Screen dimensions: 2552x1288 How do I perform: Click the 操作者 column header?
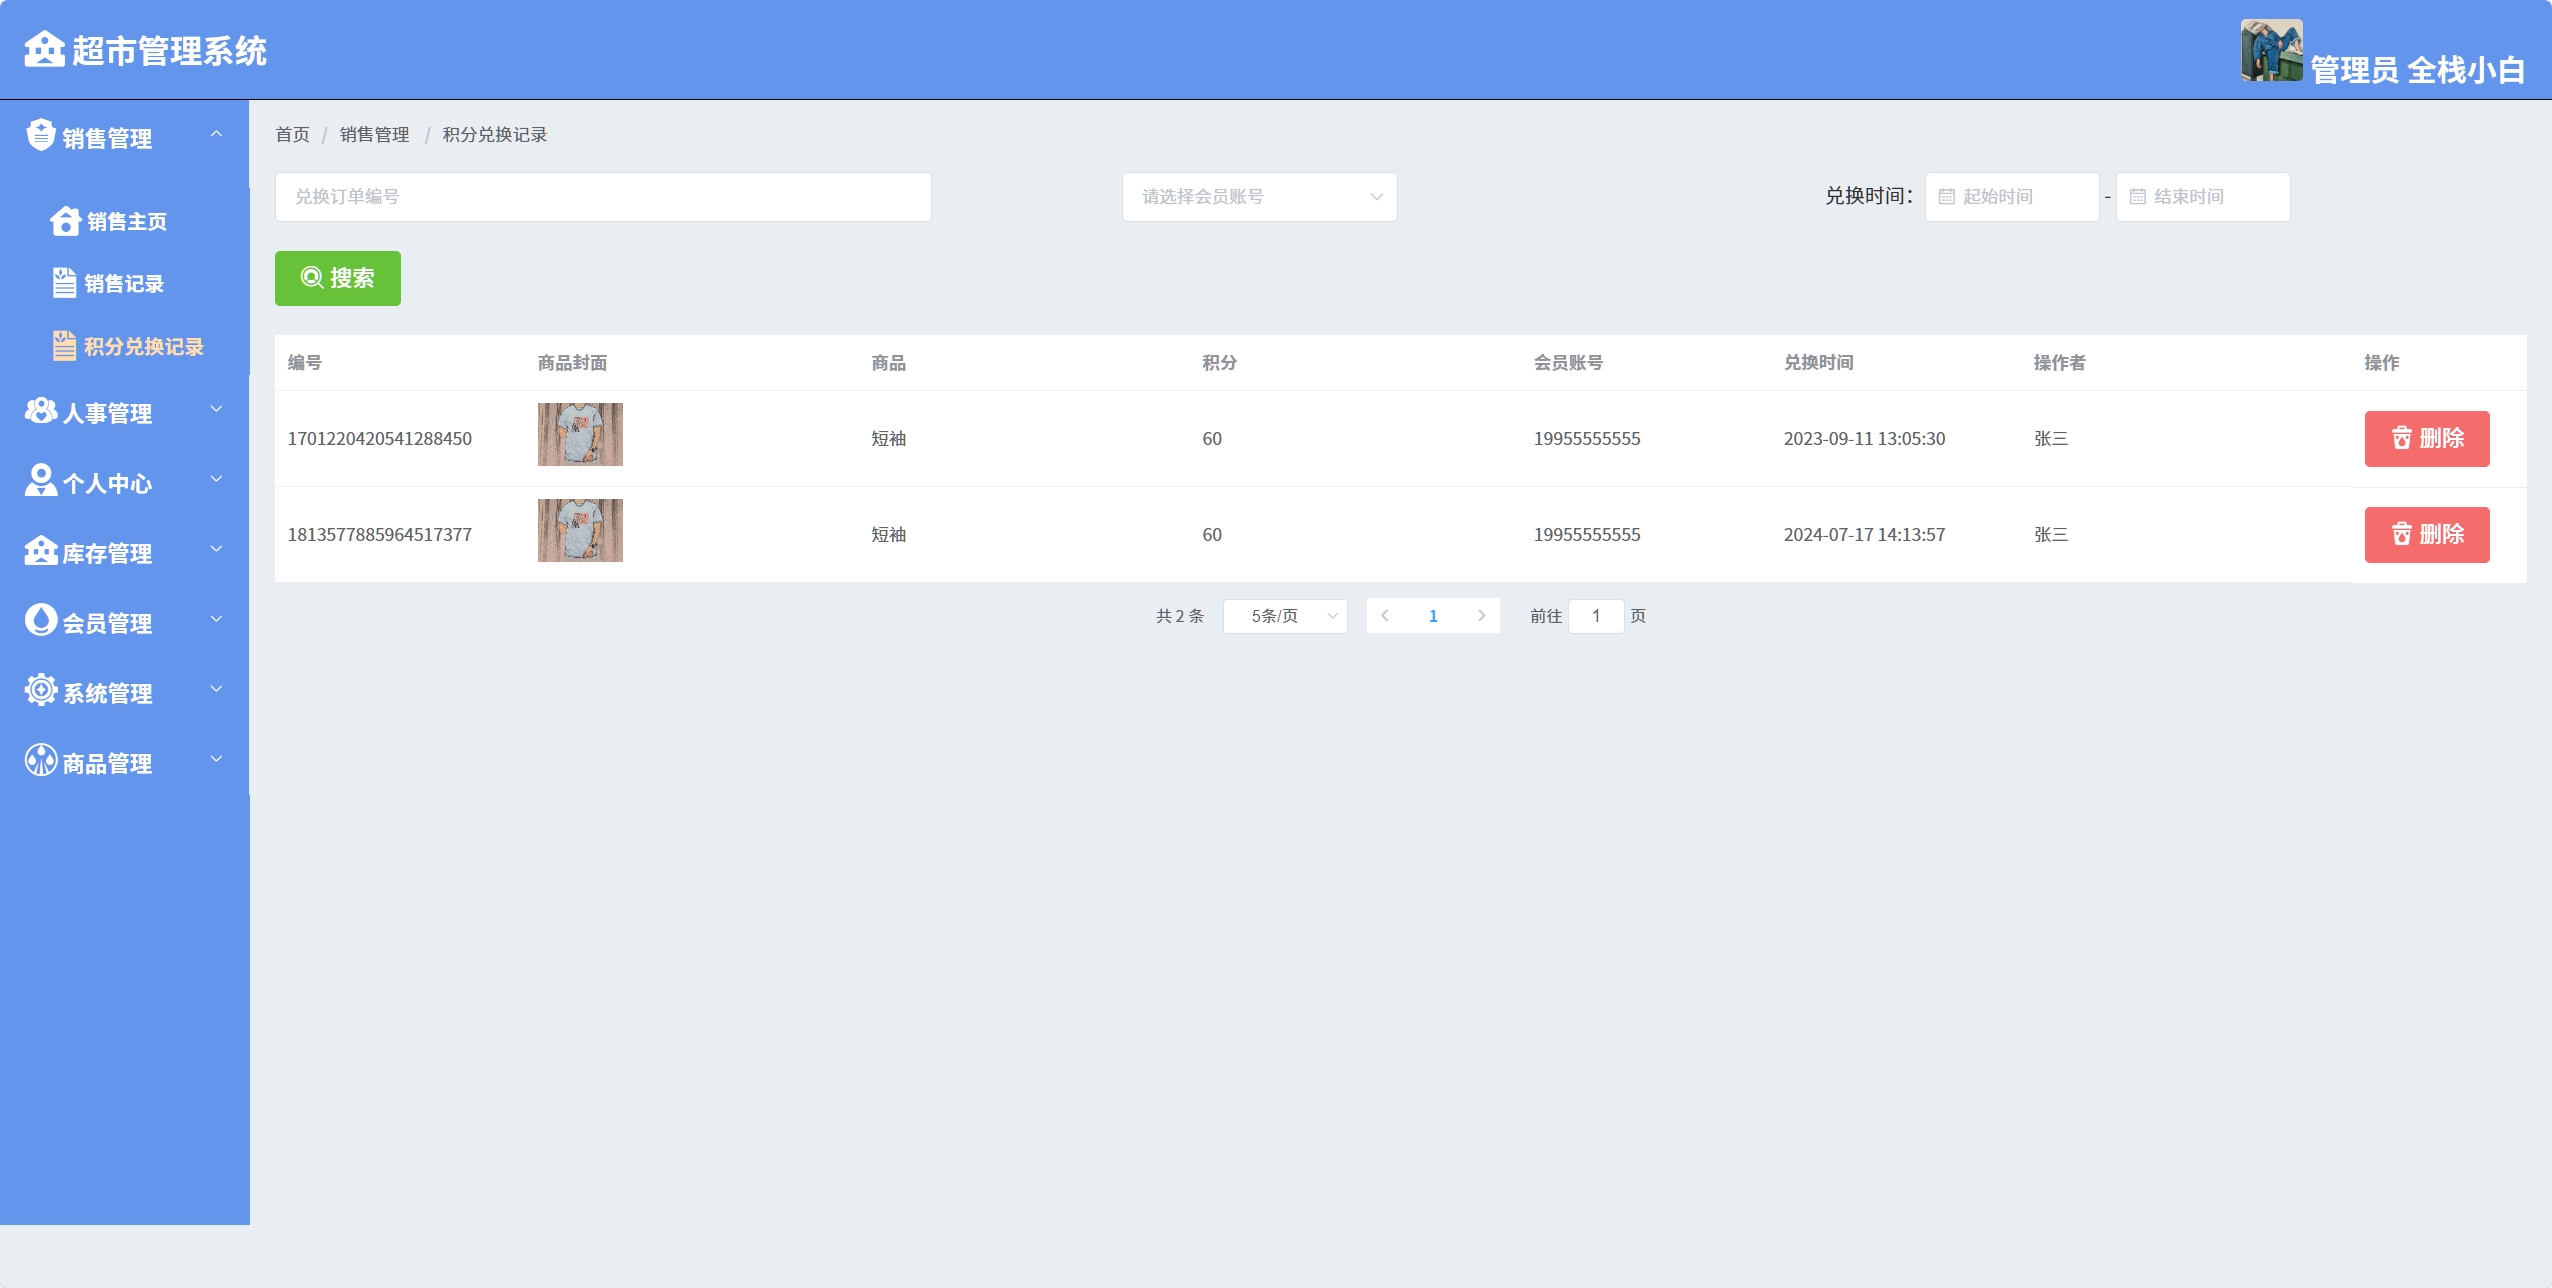pos(2059,362)
